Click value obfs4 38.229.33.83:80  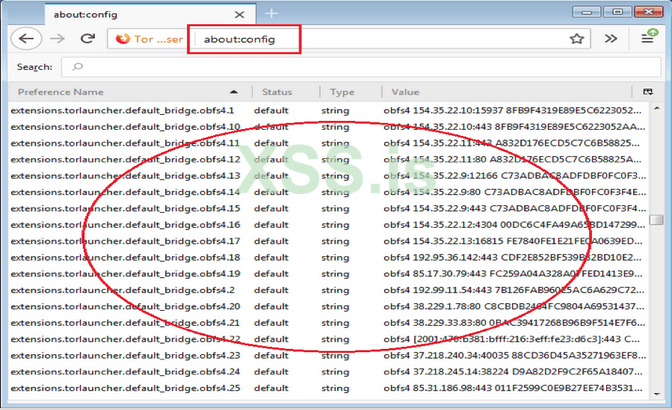click(514, 323)
